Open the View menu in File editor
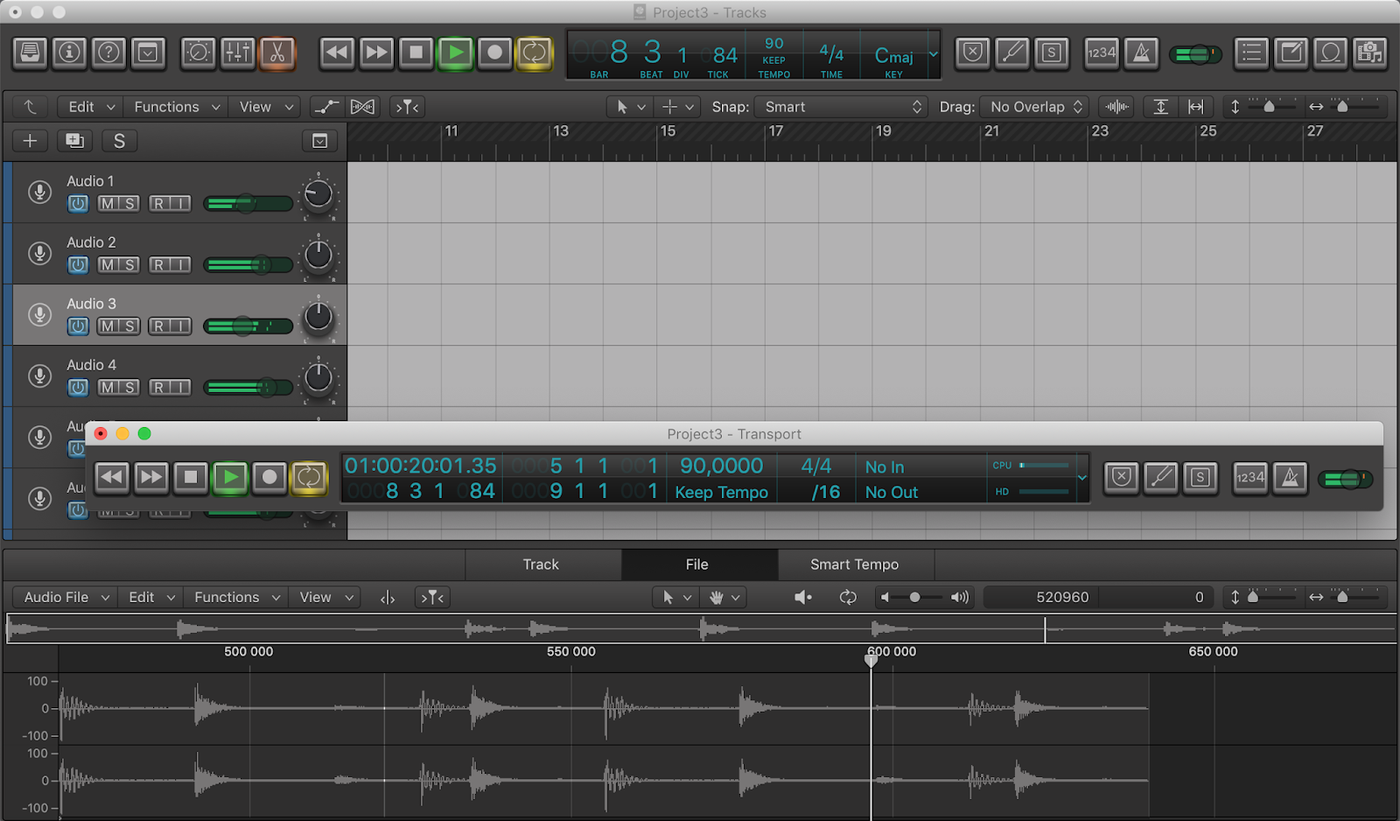Viewport: 1400px width, 821px height. click(324, 597)
